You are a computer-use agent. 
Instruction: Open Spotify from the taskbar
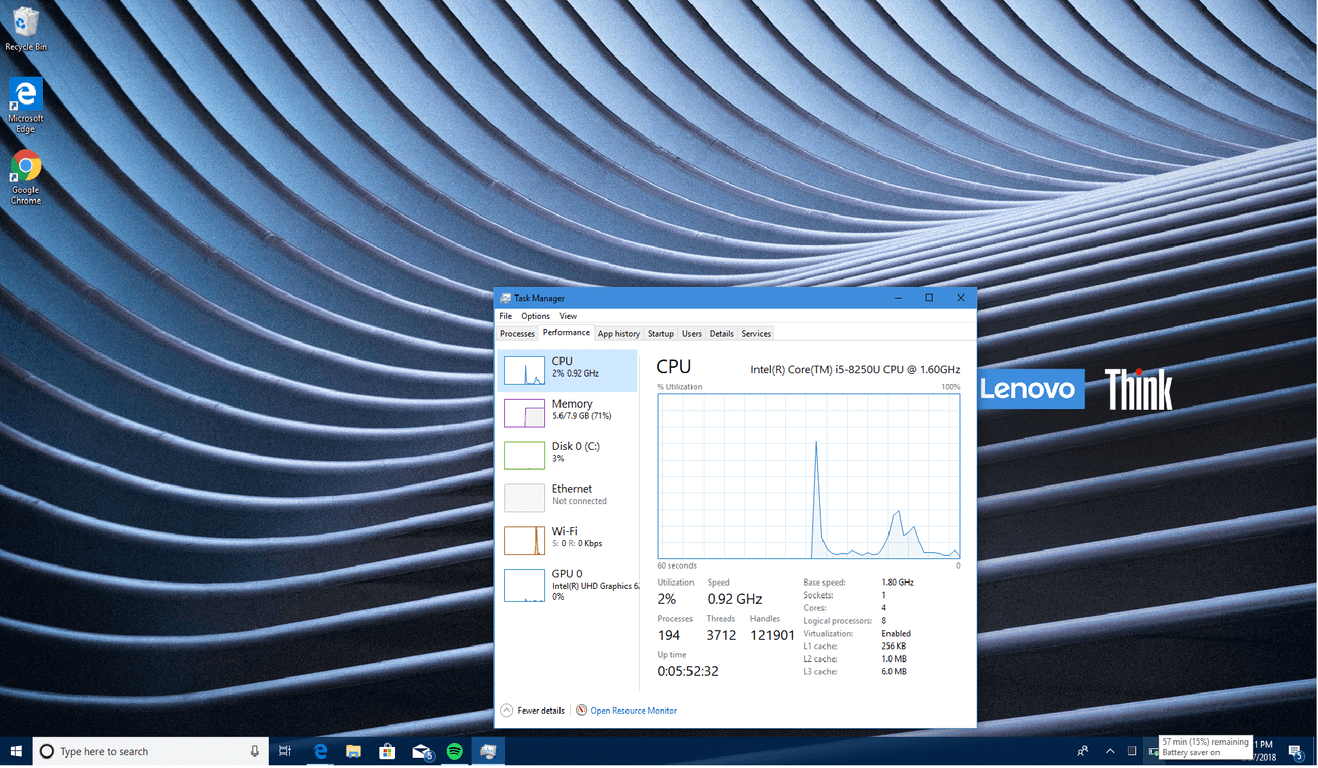pos(454,751)
